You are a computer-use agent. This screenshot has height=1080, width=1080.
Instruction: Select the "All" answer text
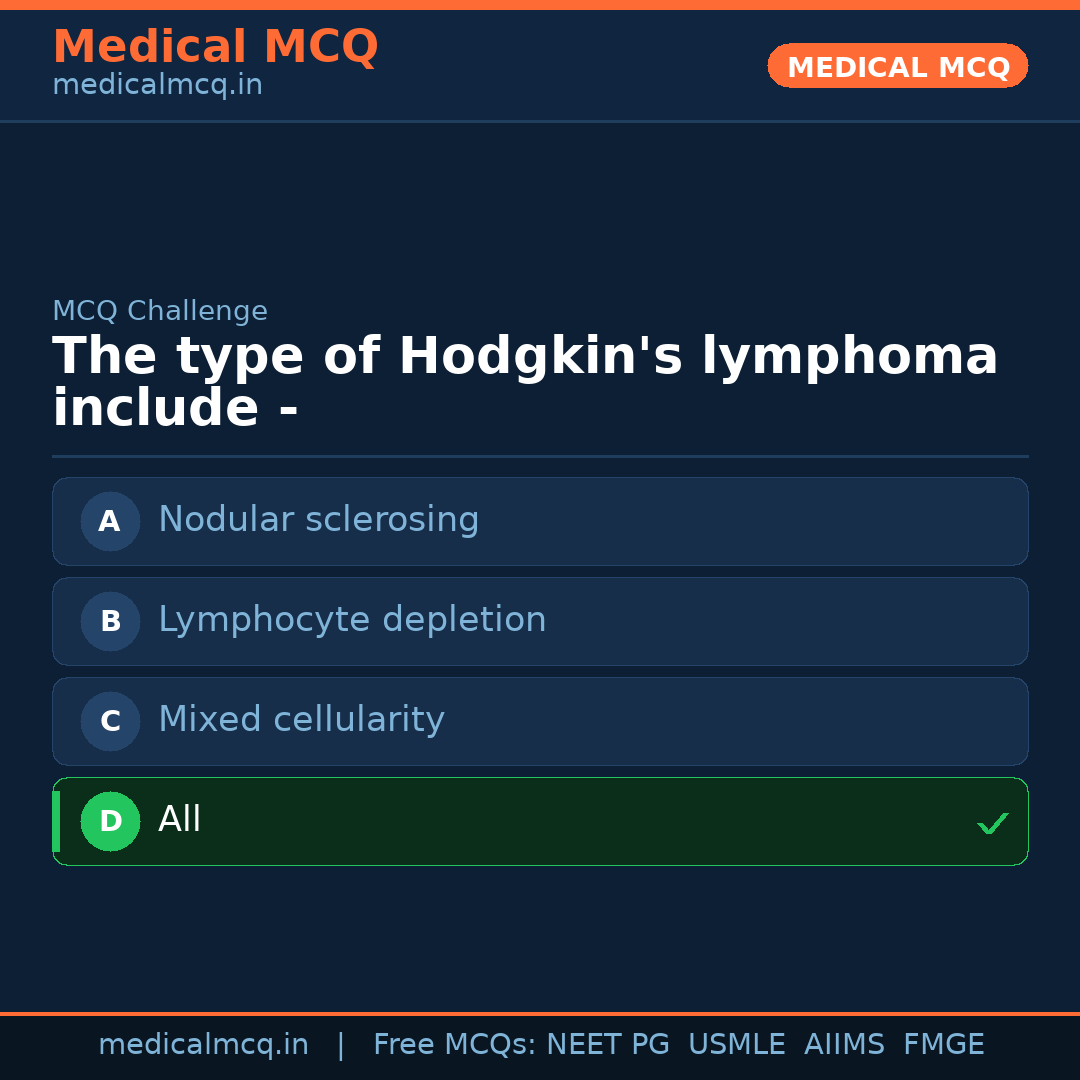(180, 820)
